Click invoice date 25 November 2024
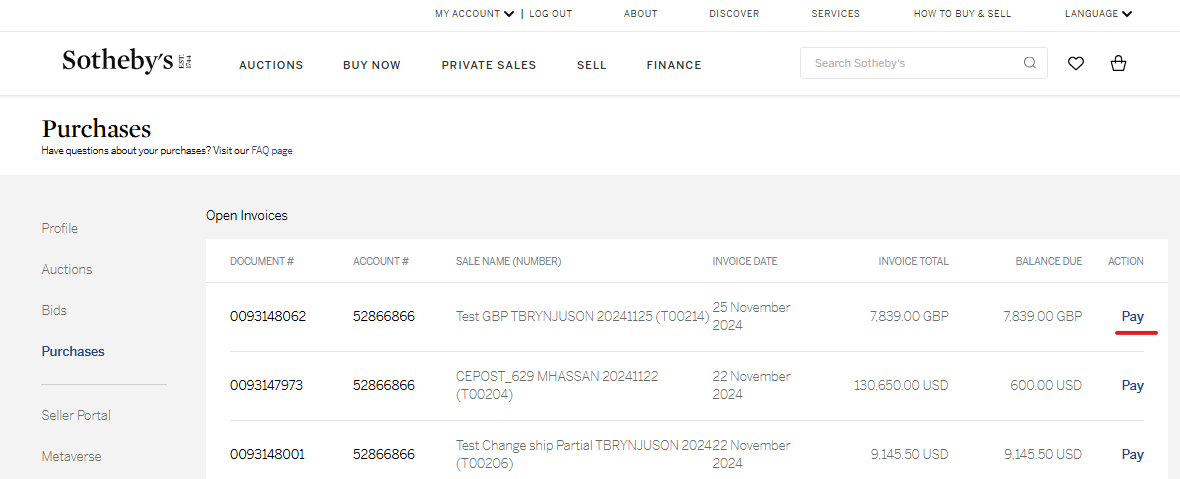This screenshot has width=1180, height=479. coord(752,317)
